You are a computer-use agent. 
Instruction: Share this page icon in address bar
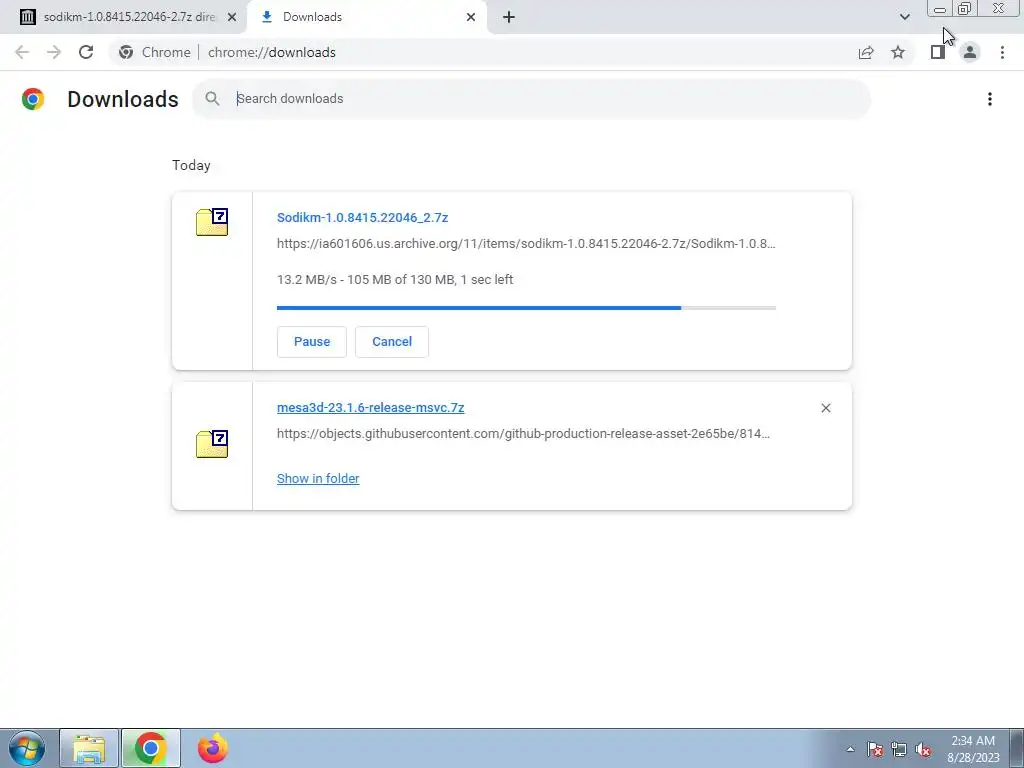point(866,52)
